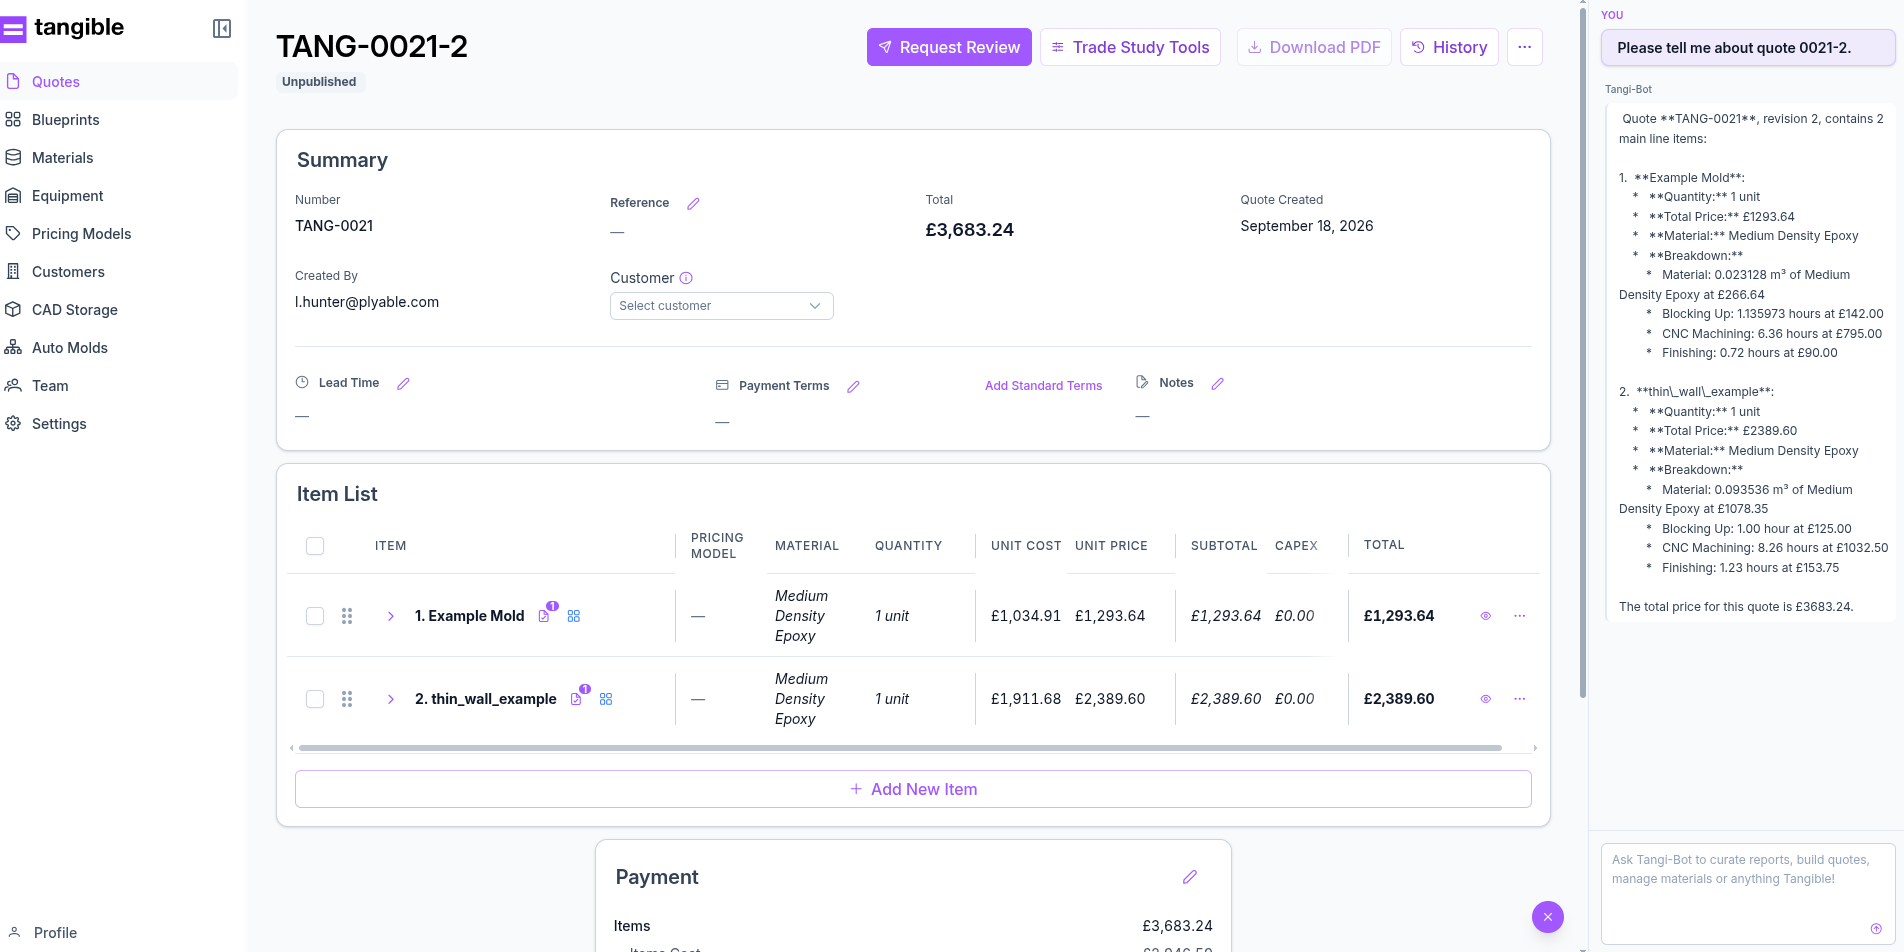Check the Example Mold row checkbox
This screenshot has width=1904, height=952.
click(315, 616)
